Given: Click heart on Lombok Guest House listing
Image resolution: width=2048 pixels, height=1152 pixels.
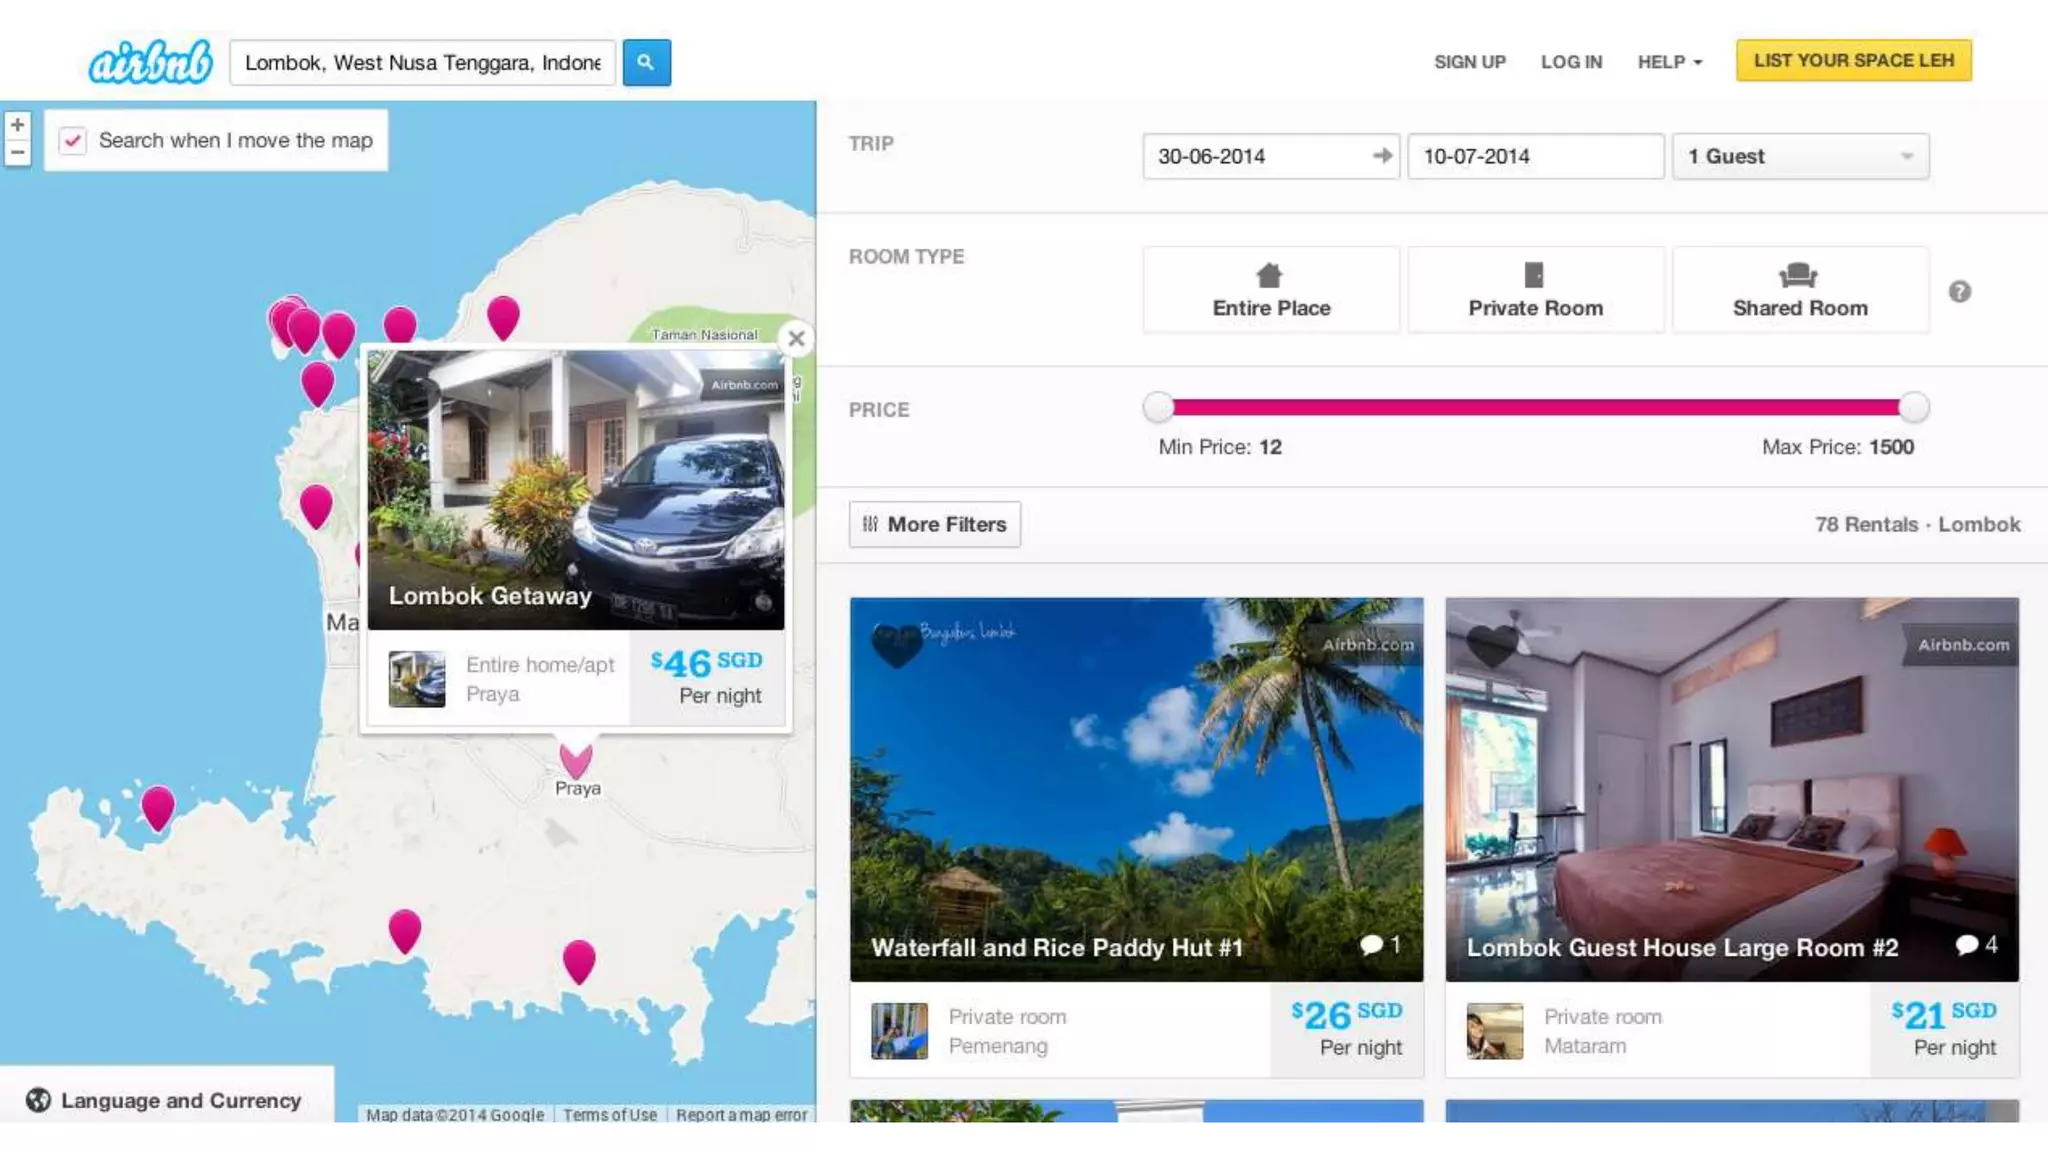Looking at the screenshot, I should pos(1491,644).
